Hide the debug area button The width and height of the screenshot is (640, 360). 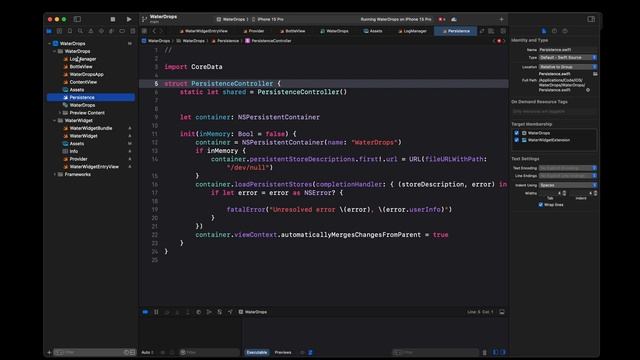(x=502, y=312)
